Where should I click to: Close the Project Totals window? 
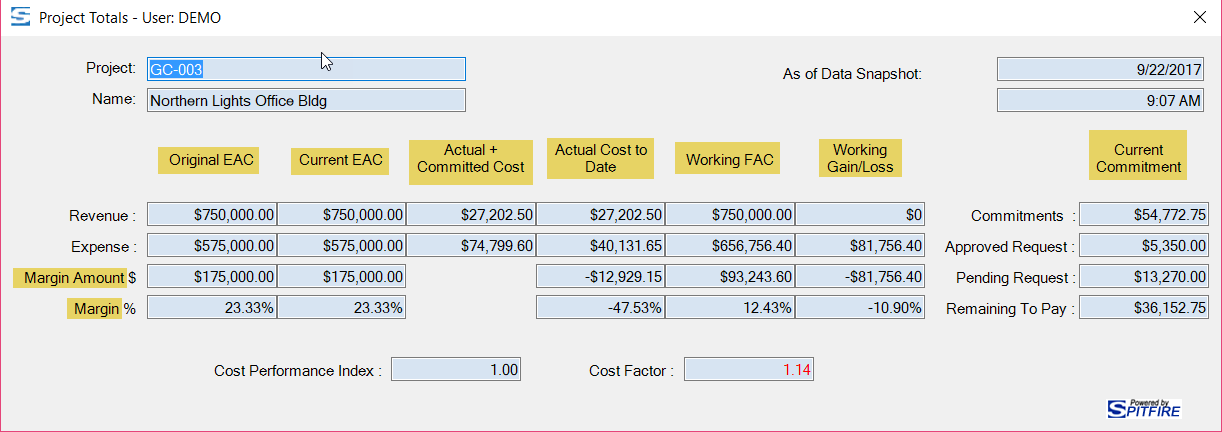click(1200, 17)
